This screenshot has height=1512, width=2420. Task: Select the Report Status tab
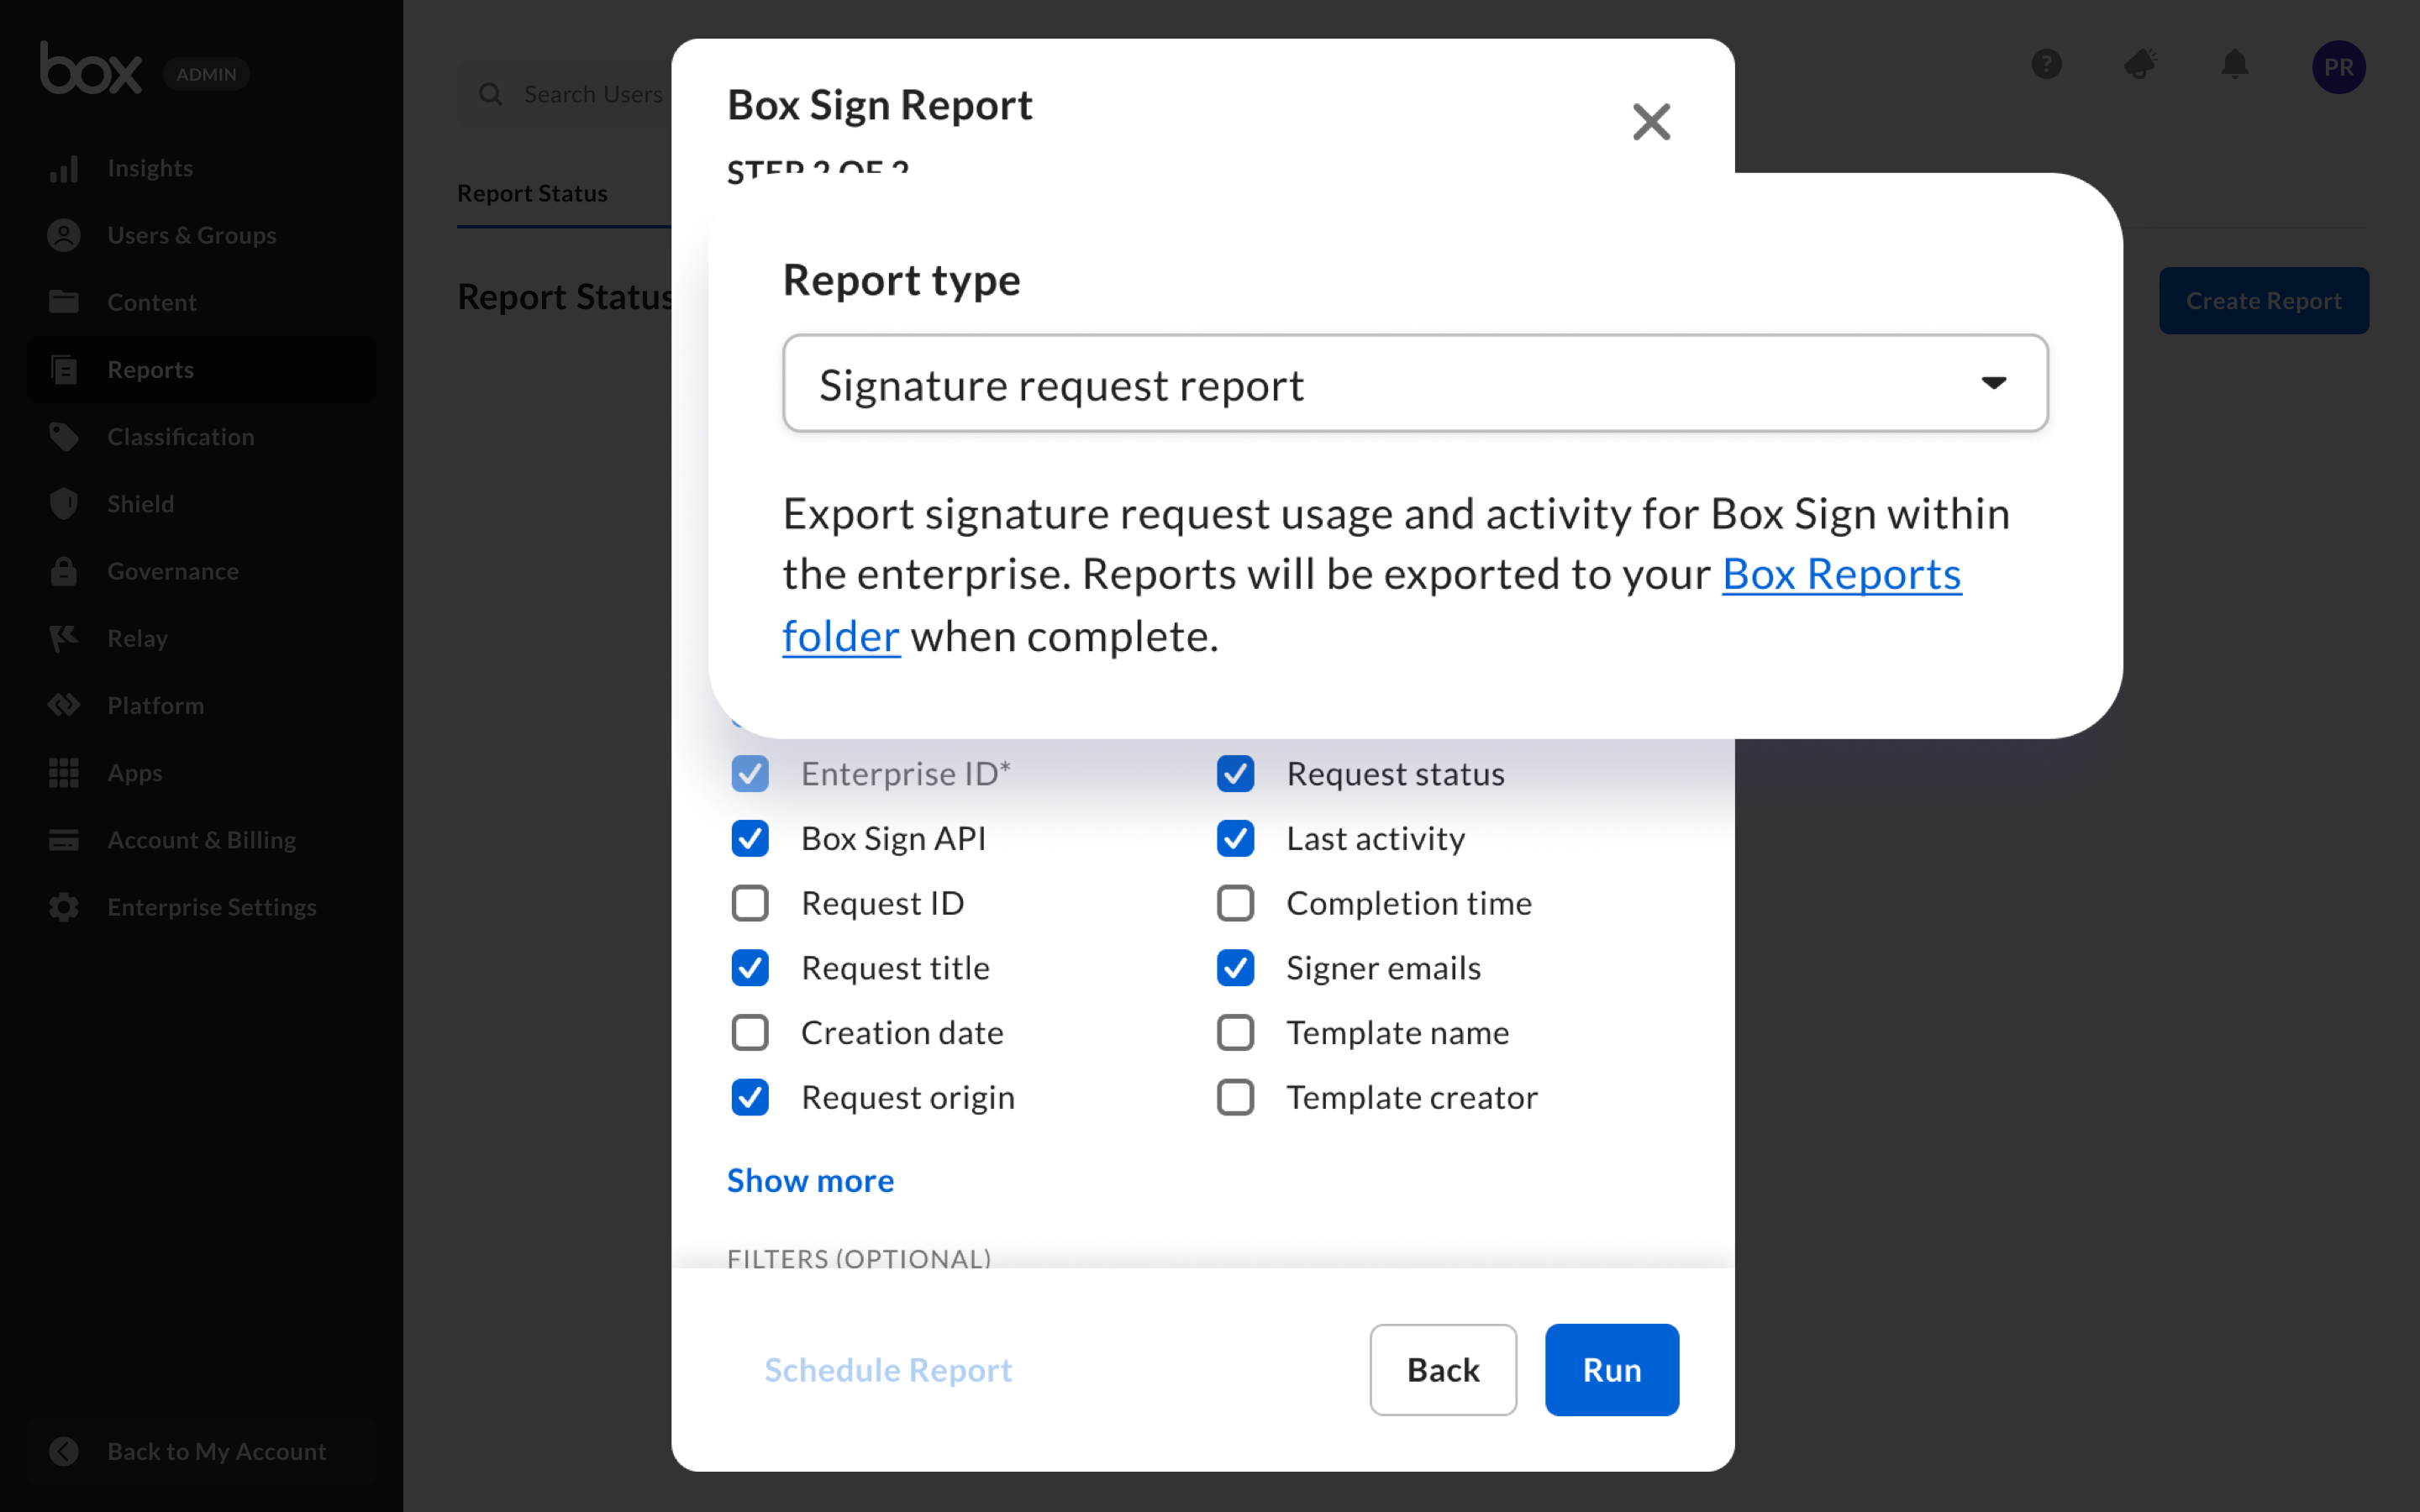click(x=532, y=193)
